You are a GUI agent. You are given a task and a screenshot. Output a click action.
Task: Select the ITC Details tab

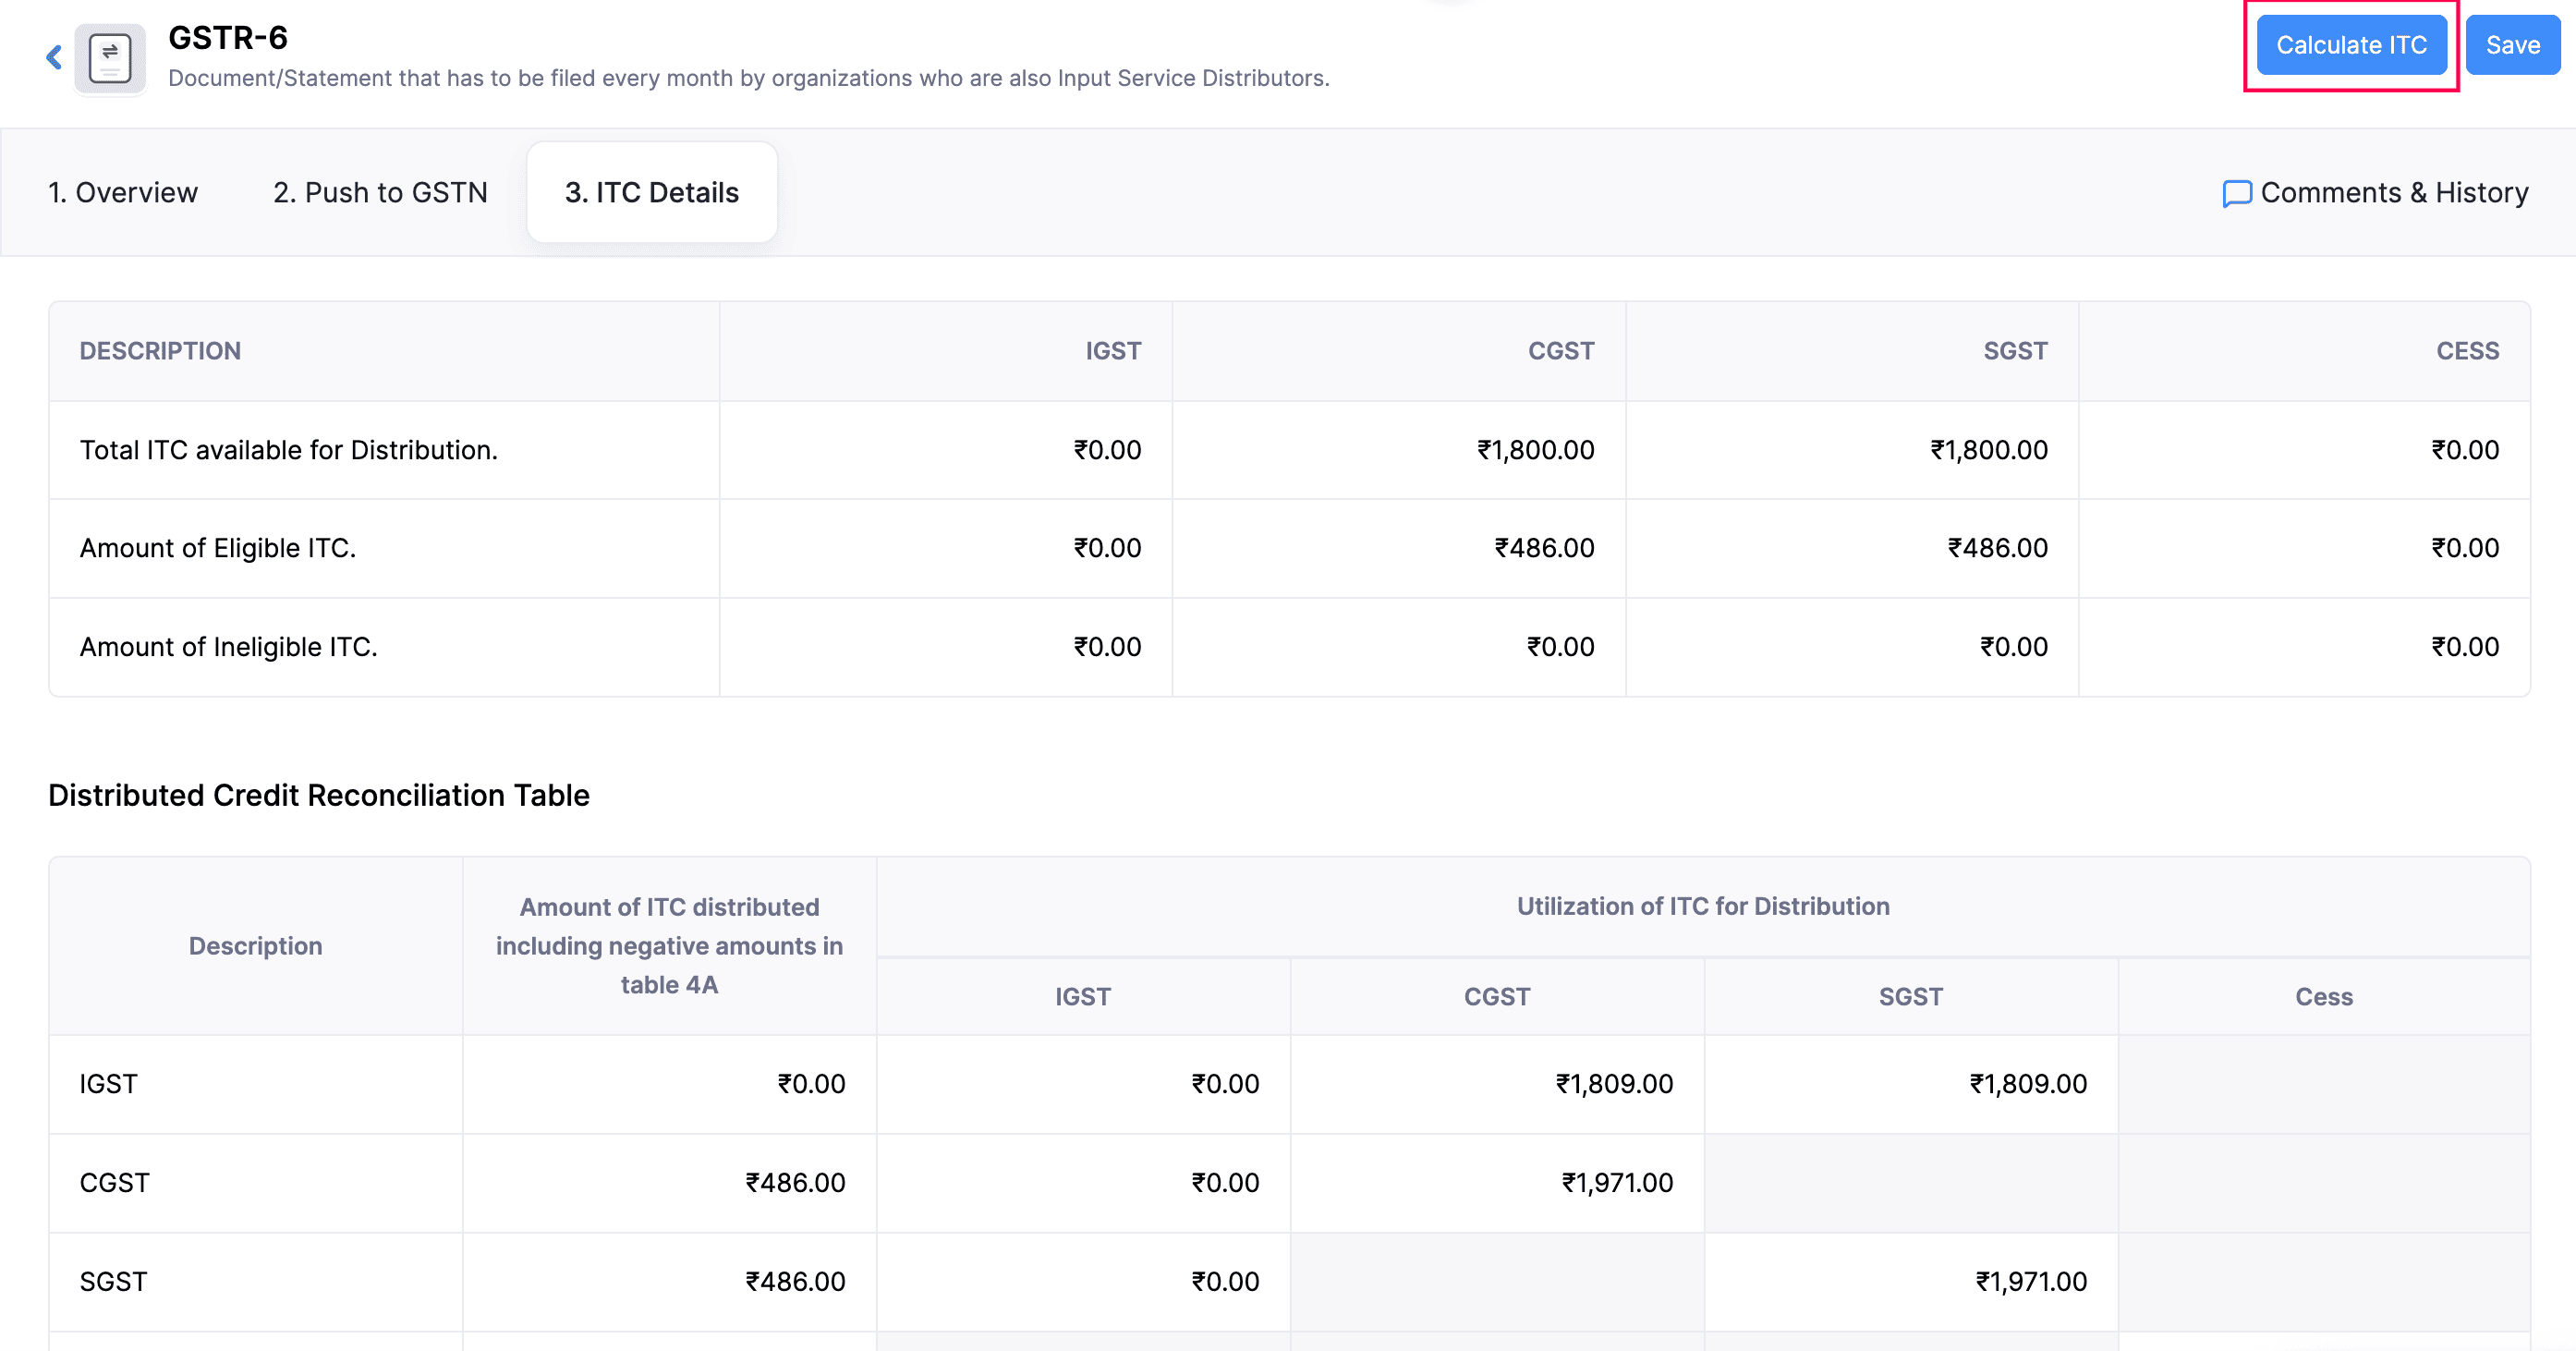tap(651, 192)
